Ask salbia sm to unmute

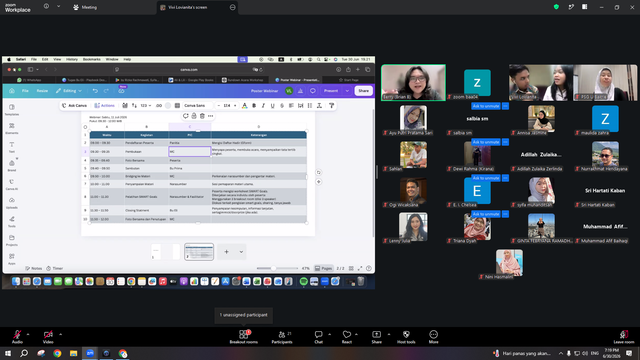(x=486, y=106)
